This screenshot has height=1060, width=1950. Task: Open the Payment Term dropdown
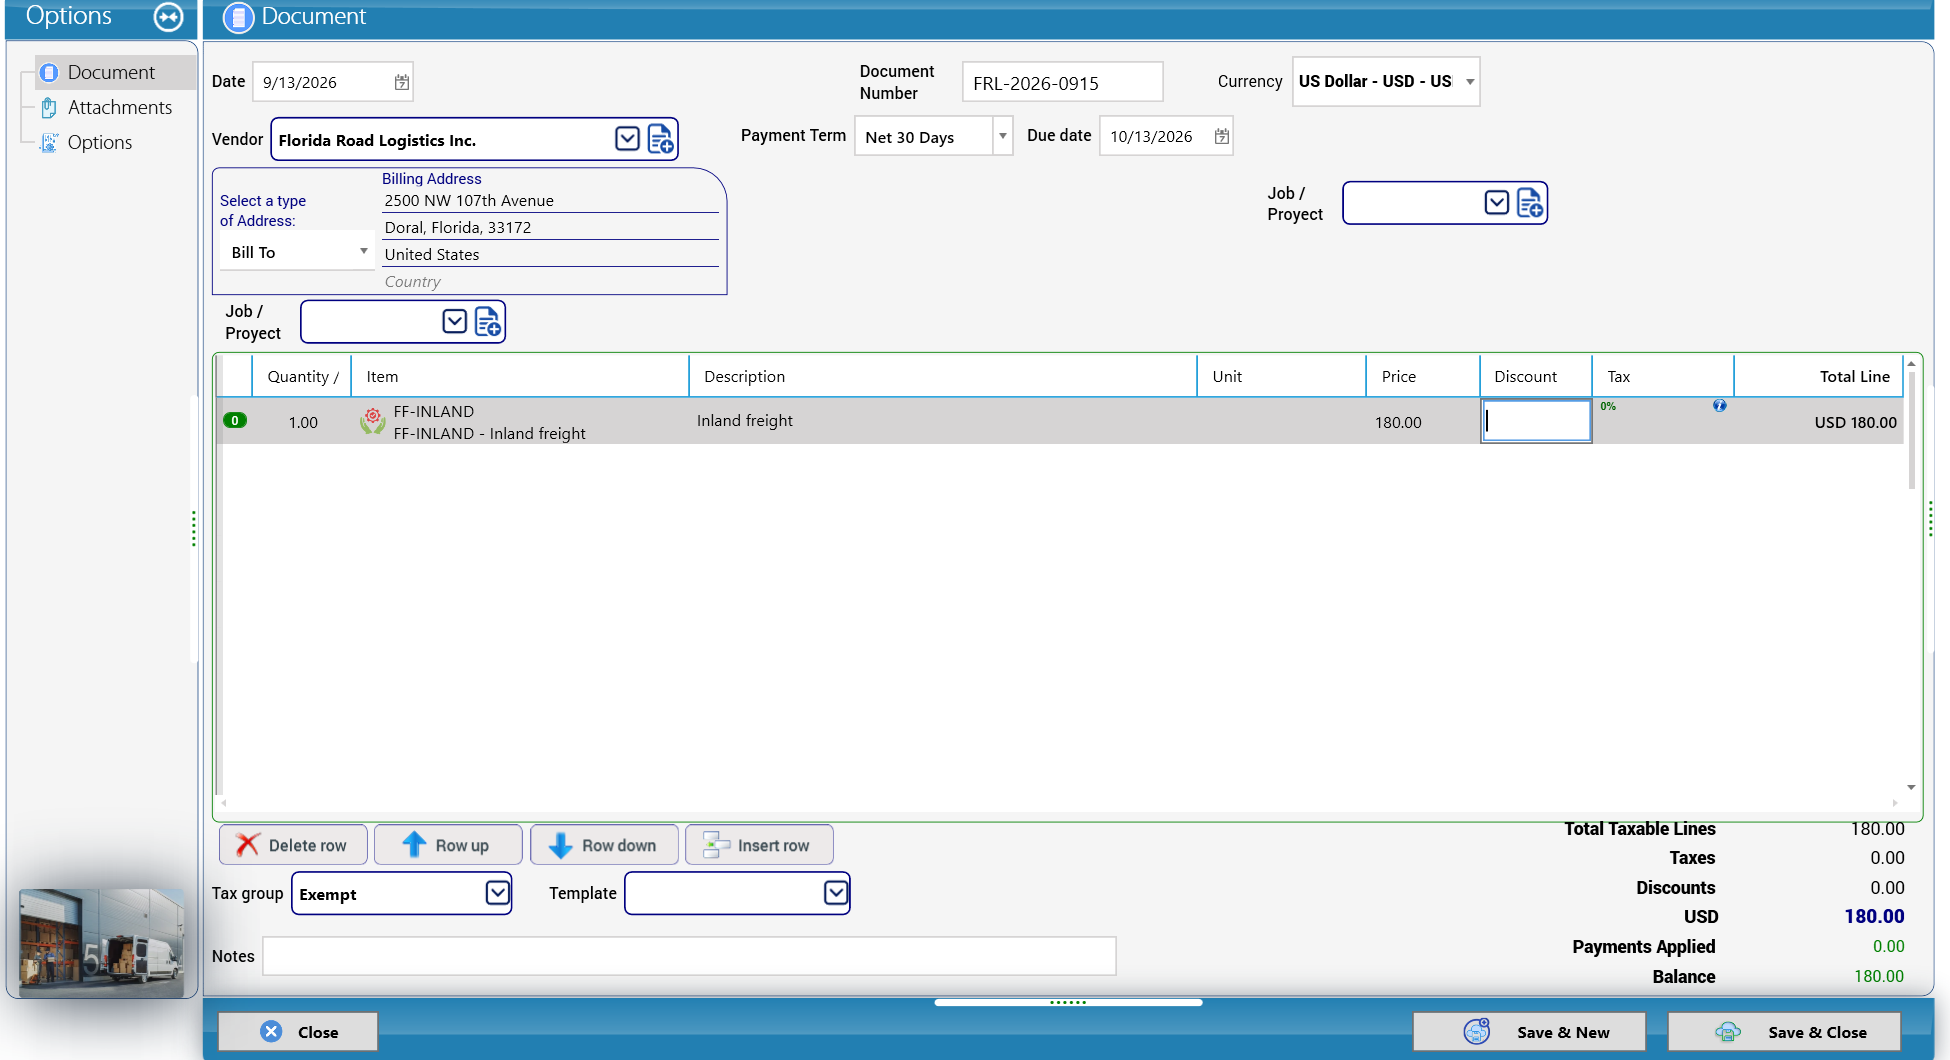pyautogui.click(x=1002, y=136)
